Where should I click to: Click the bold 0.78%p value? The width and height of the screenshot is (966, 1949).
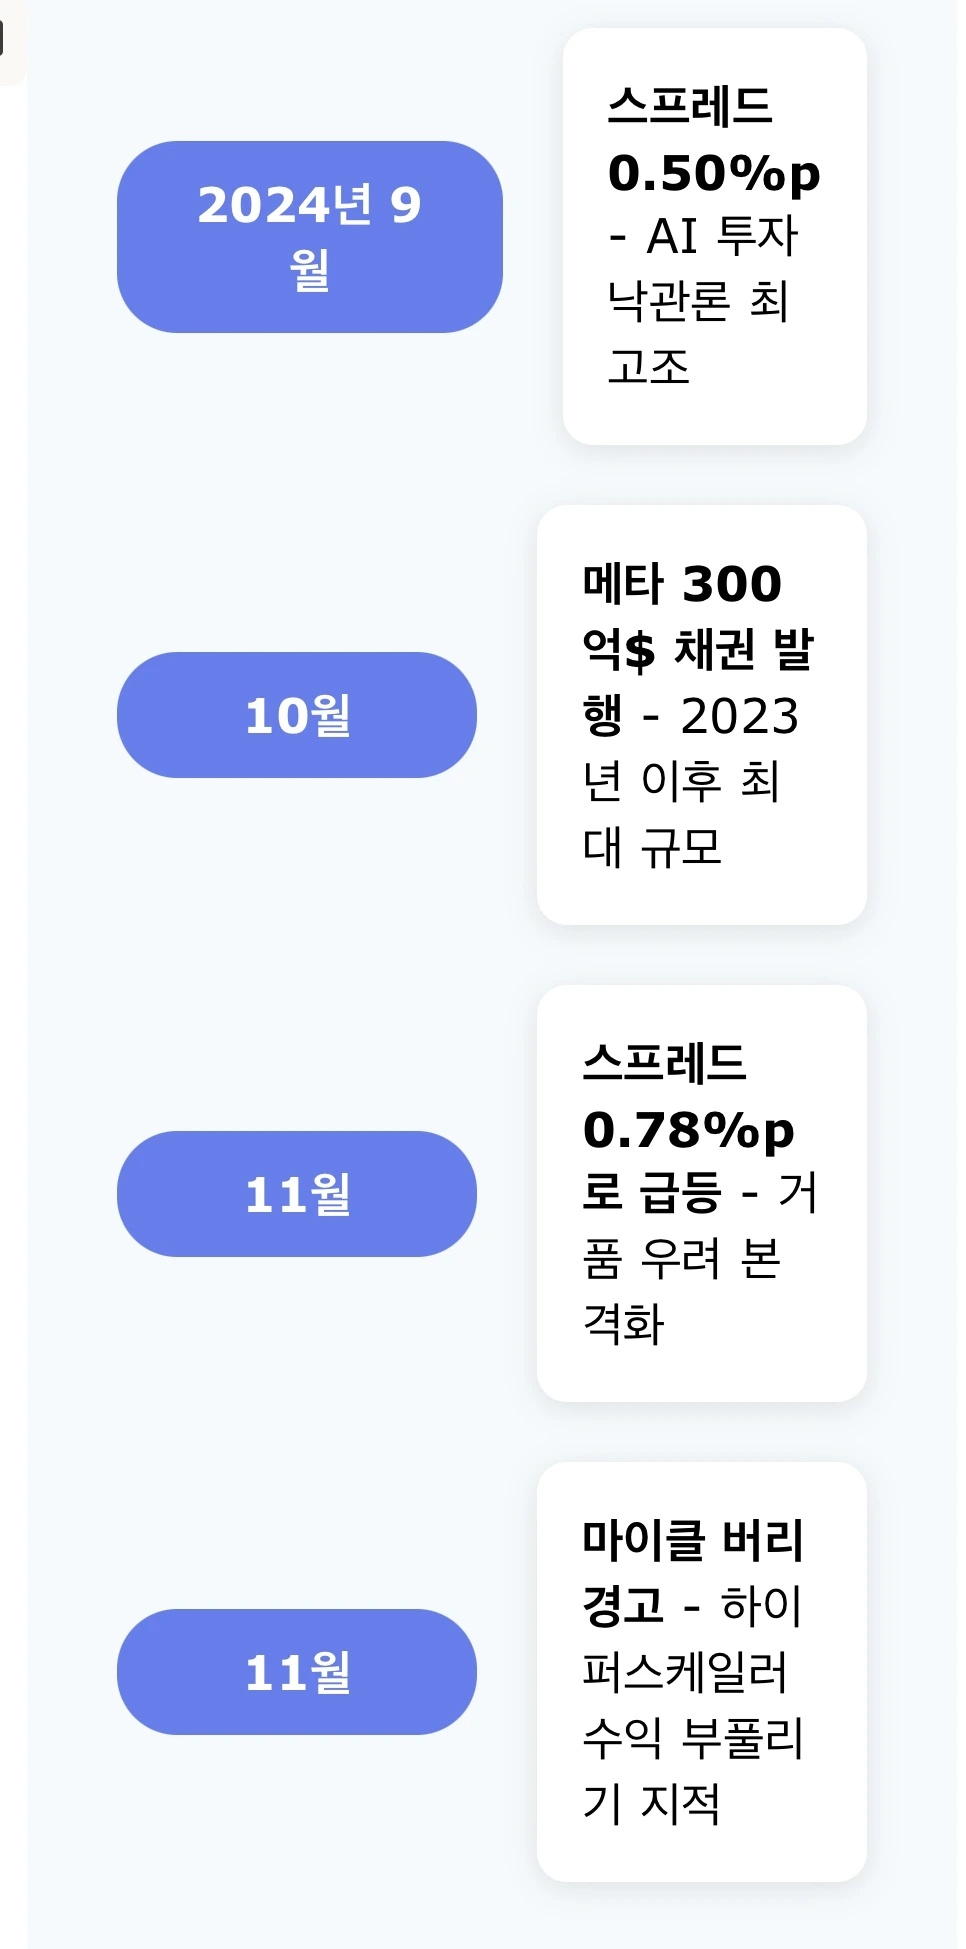[x=688, y=1129]
